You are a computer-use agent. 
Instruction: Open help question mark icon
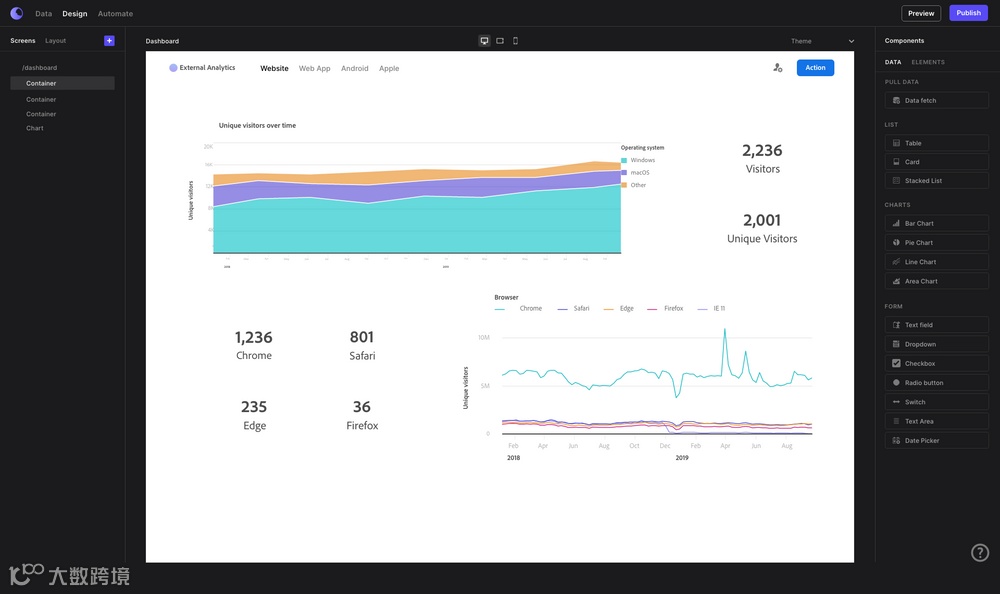click(x=980, y=553)
